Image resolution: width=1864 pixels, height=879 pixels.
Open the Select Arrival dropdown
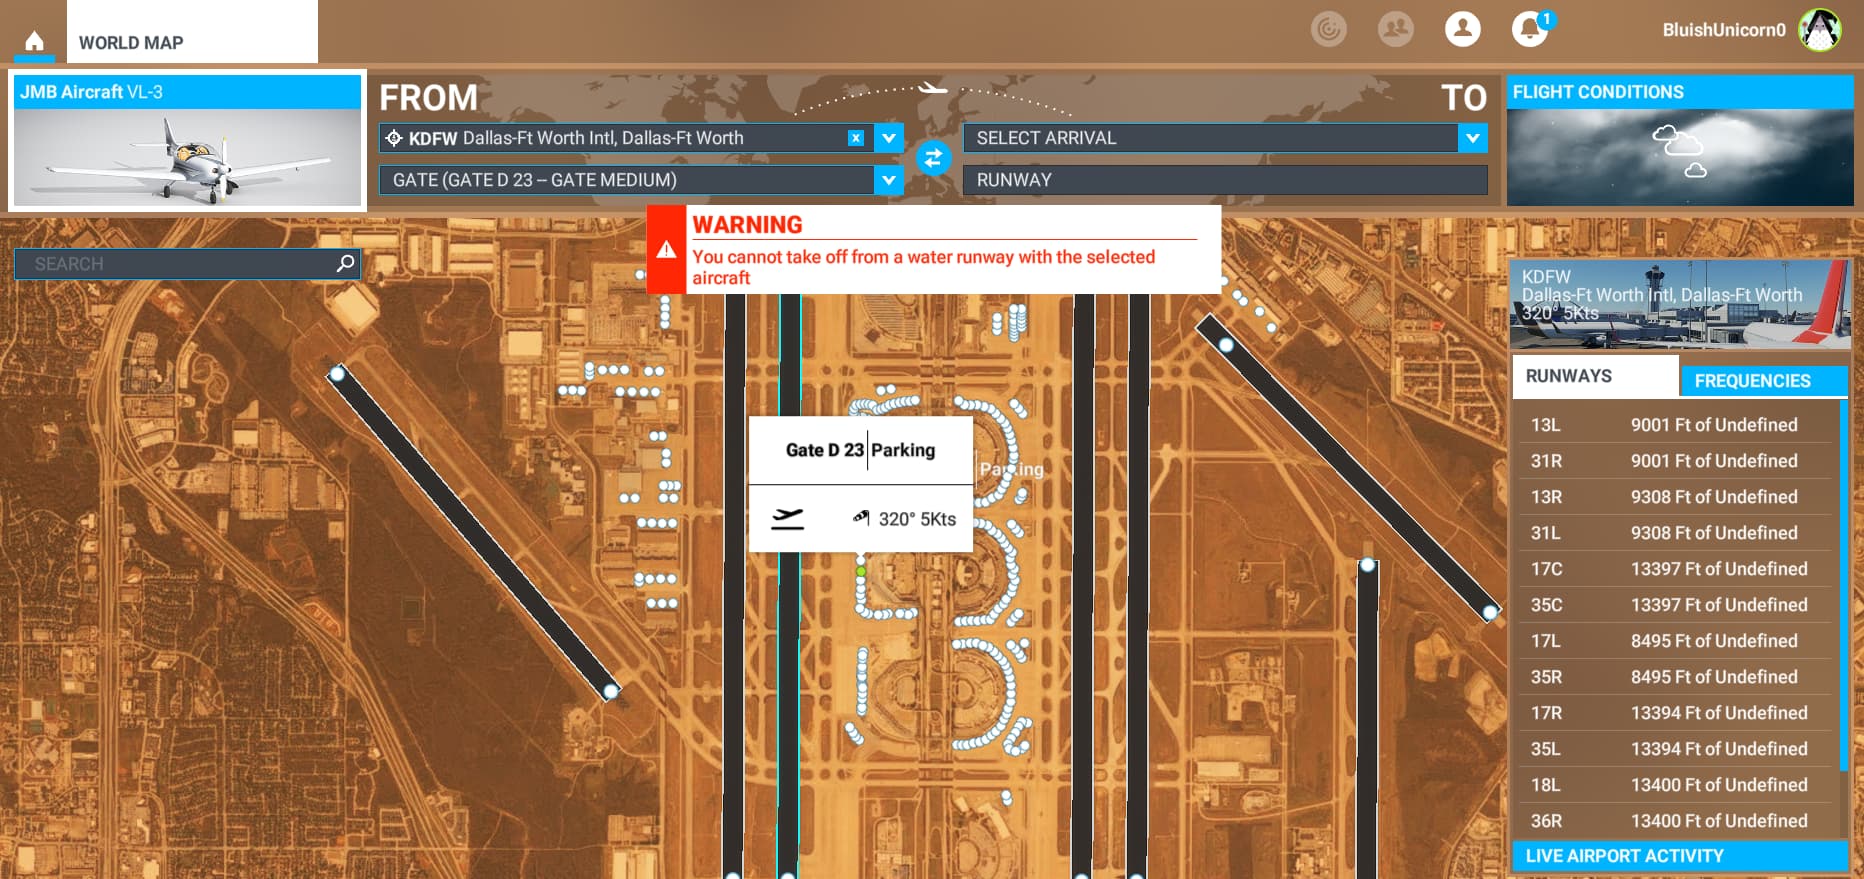[x=1472, y=138]
